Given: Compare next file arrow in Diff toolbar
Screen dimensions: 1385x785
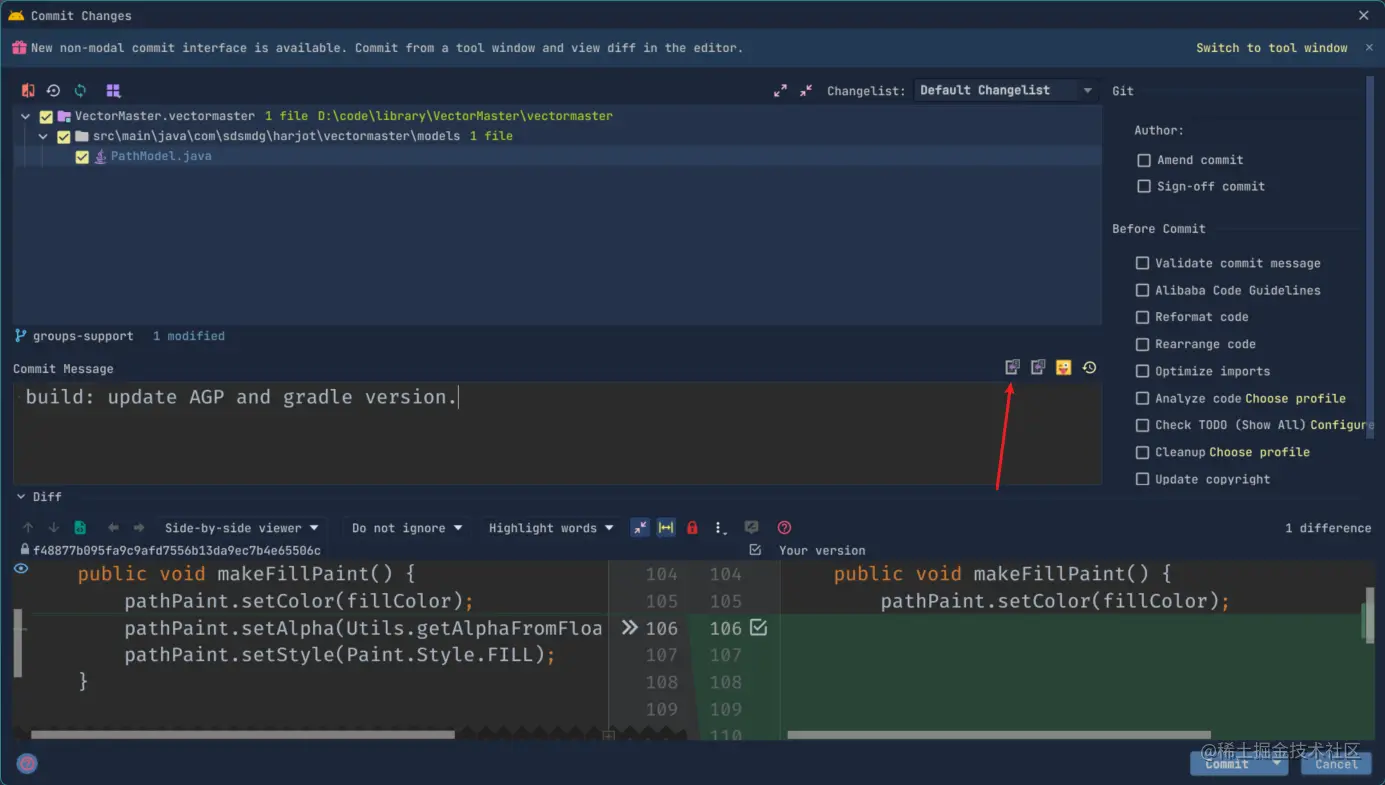Looking at the screenshot, I should pos(139,528).
